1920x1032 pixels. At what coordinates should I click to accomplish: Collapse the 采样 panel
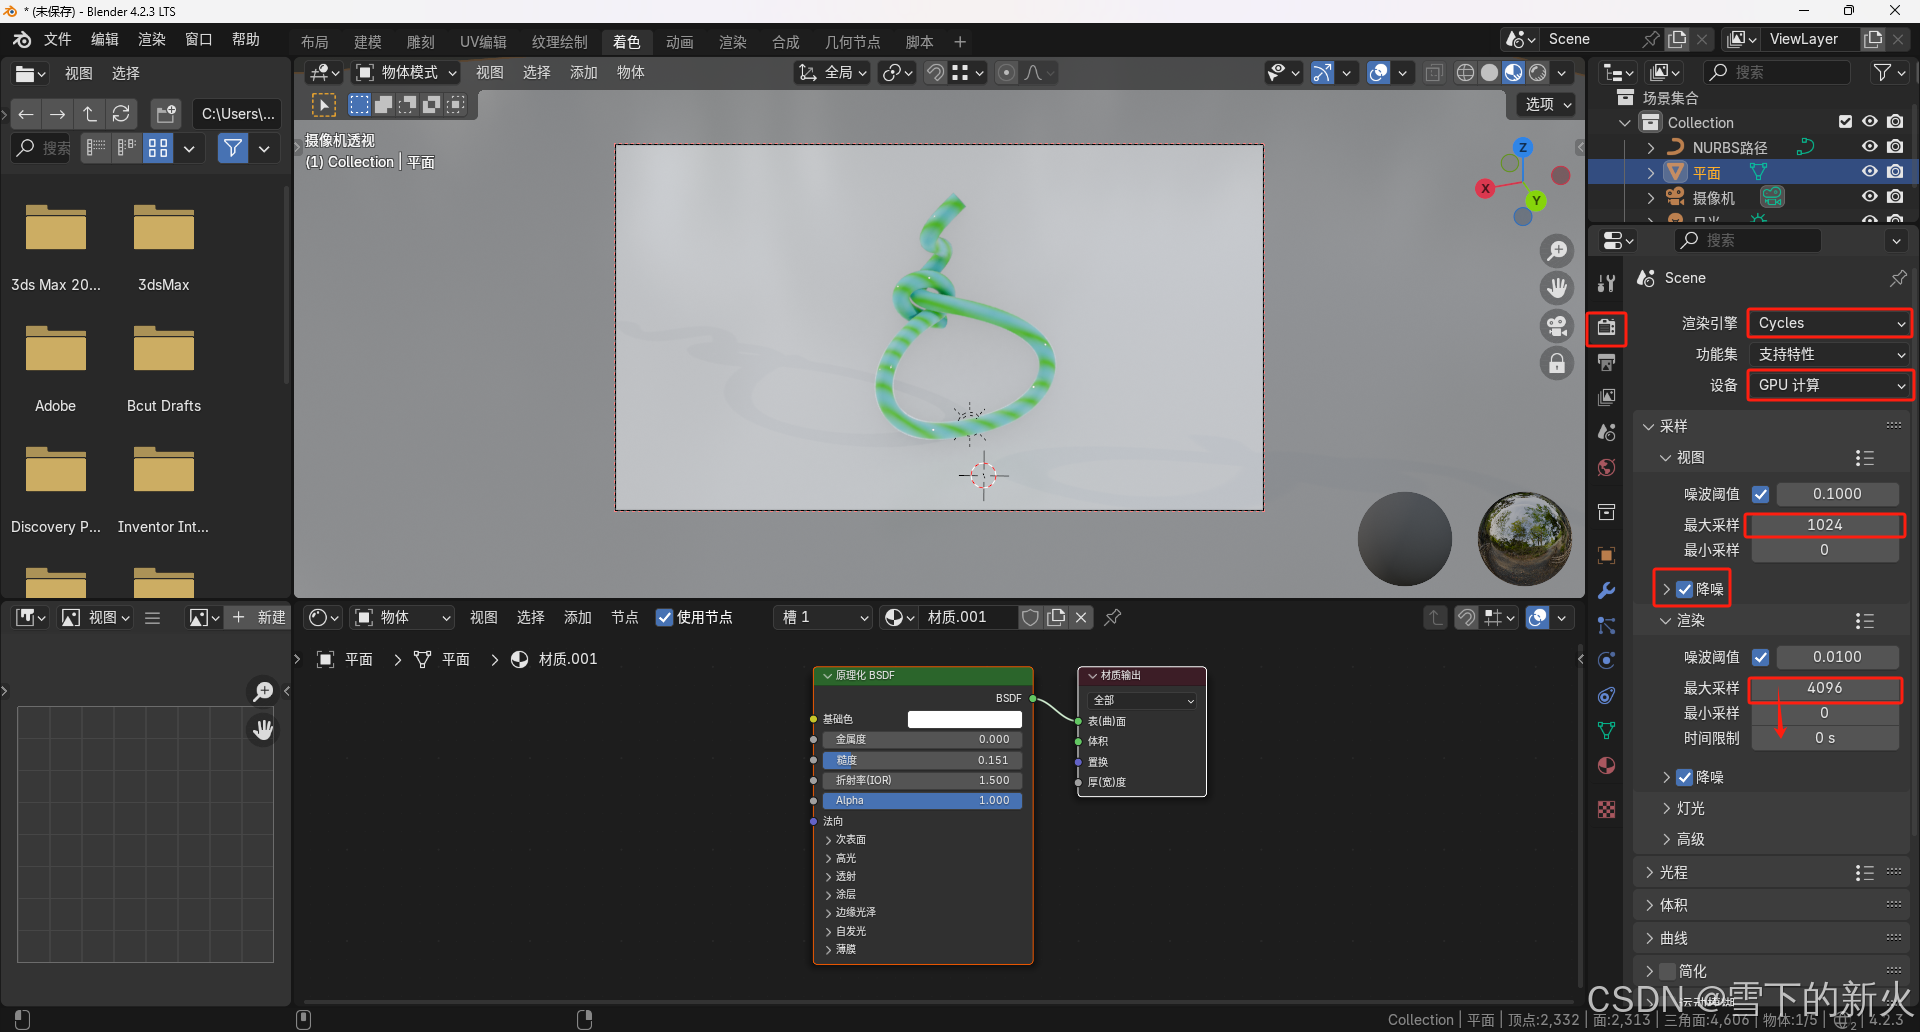(1673, 426)
